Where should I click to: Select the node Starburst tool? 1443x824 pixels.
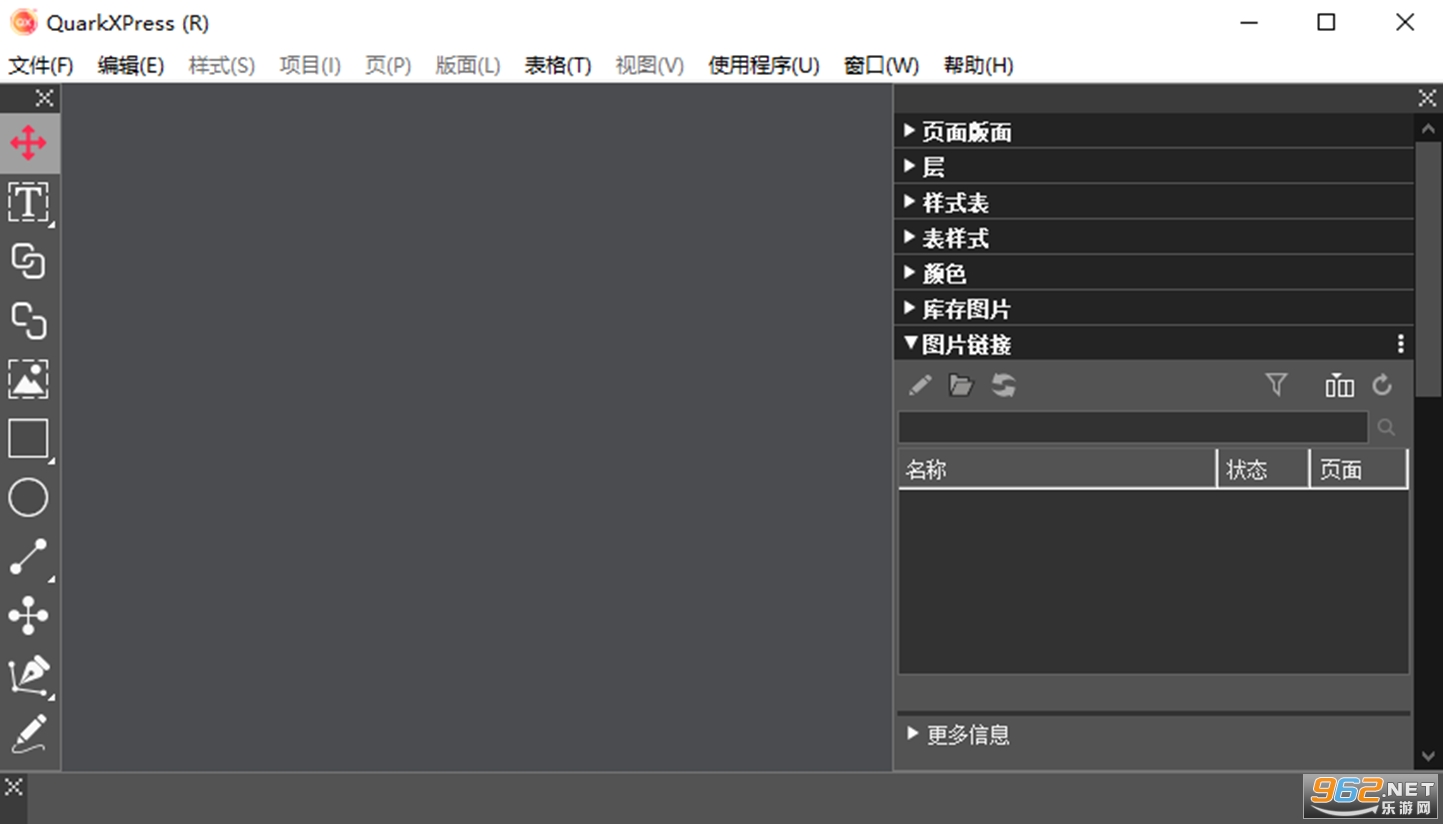coord(28,616)
